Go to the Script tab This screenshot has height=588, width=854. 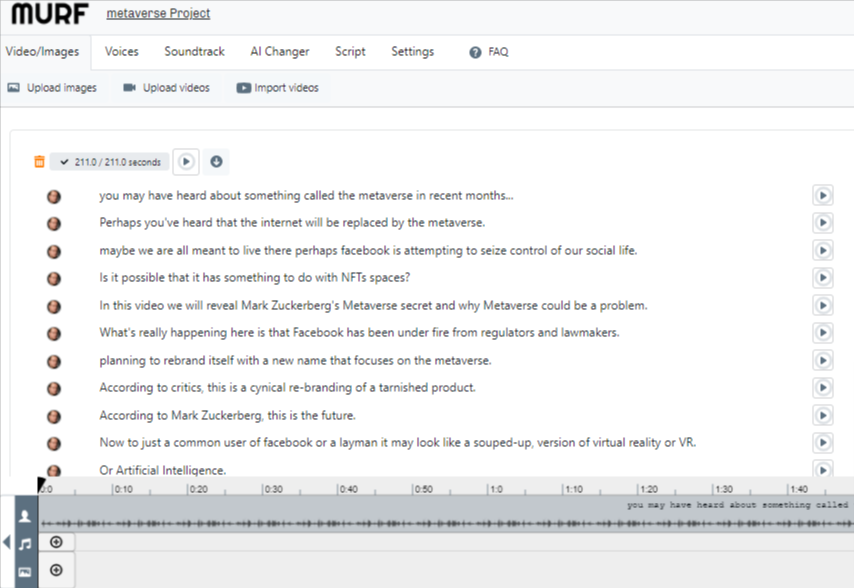click(350, 52)
